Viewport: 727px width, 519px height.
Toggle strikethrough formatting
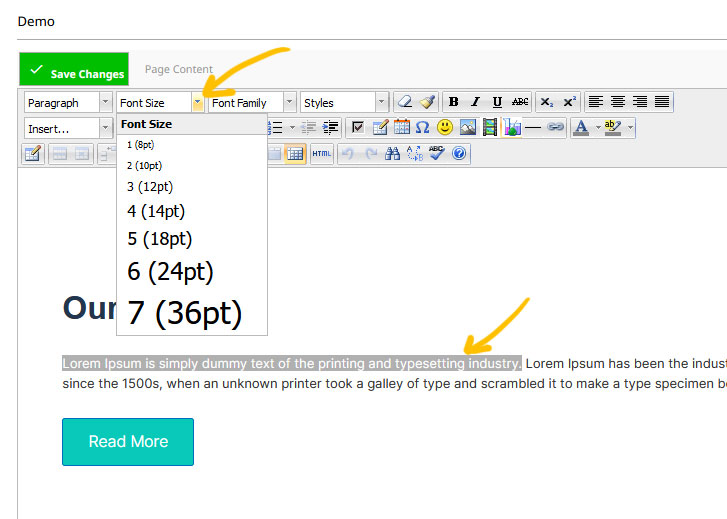pos(520,102)
